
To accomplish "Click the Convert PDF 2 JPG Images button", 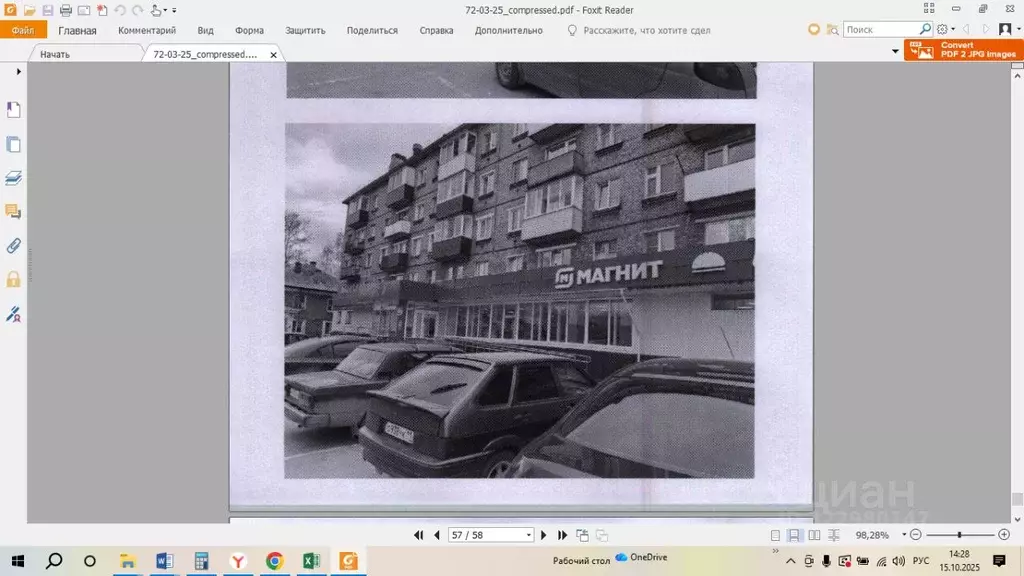I will (962, 48).
